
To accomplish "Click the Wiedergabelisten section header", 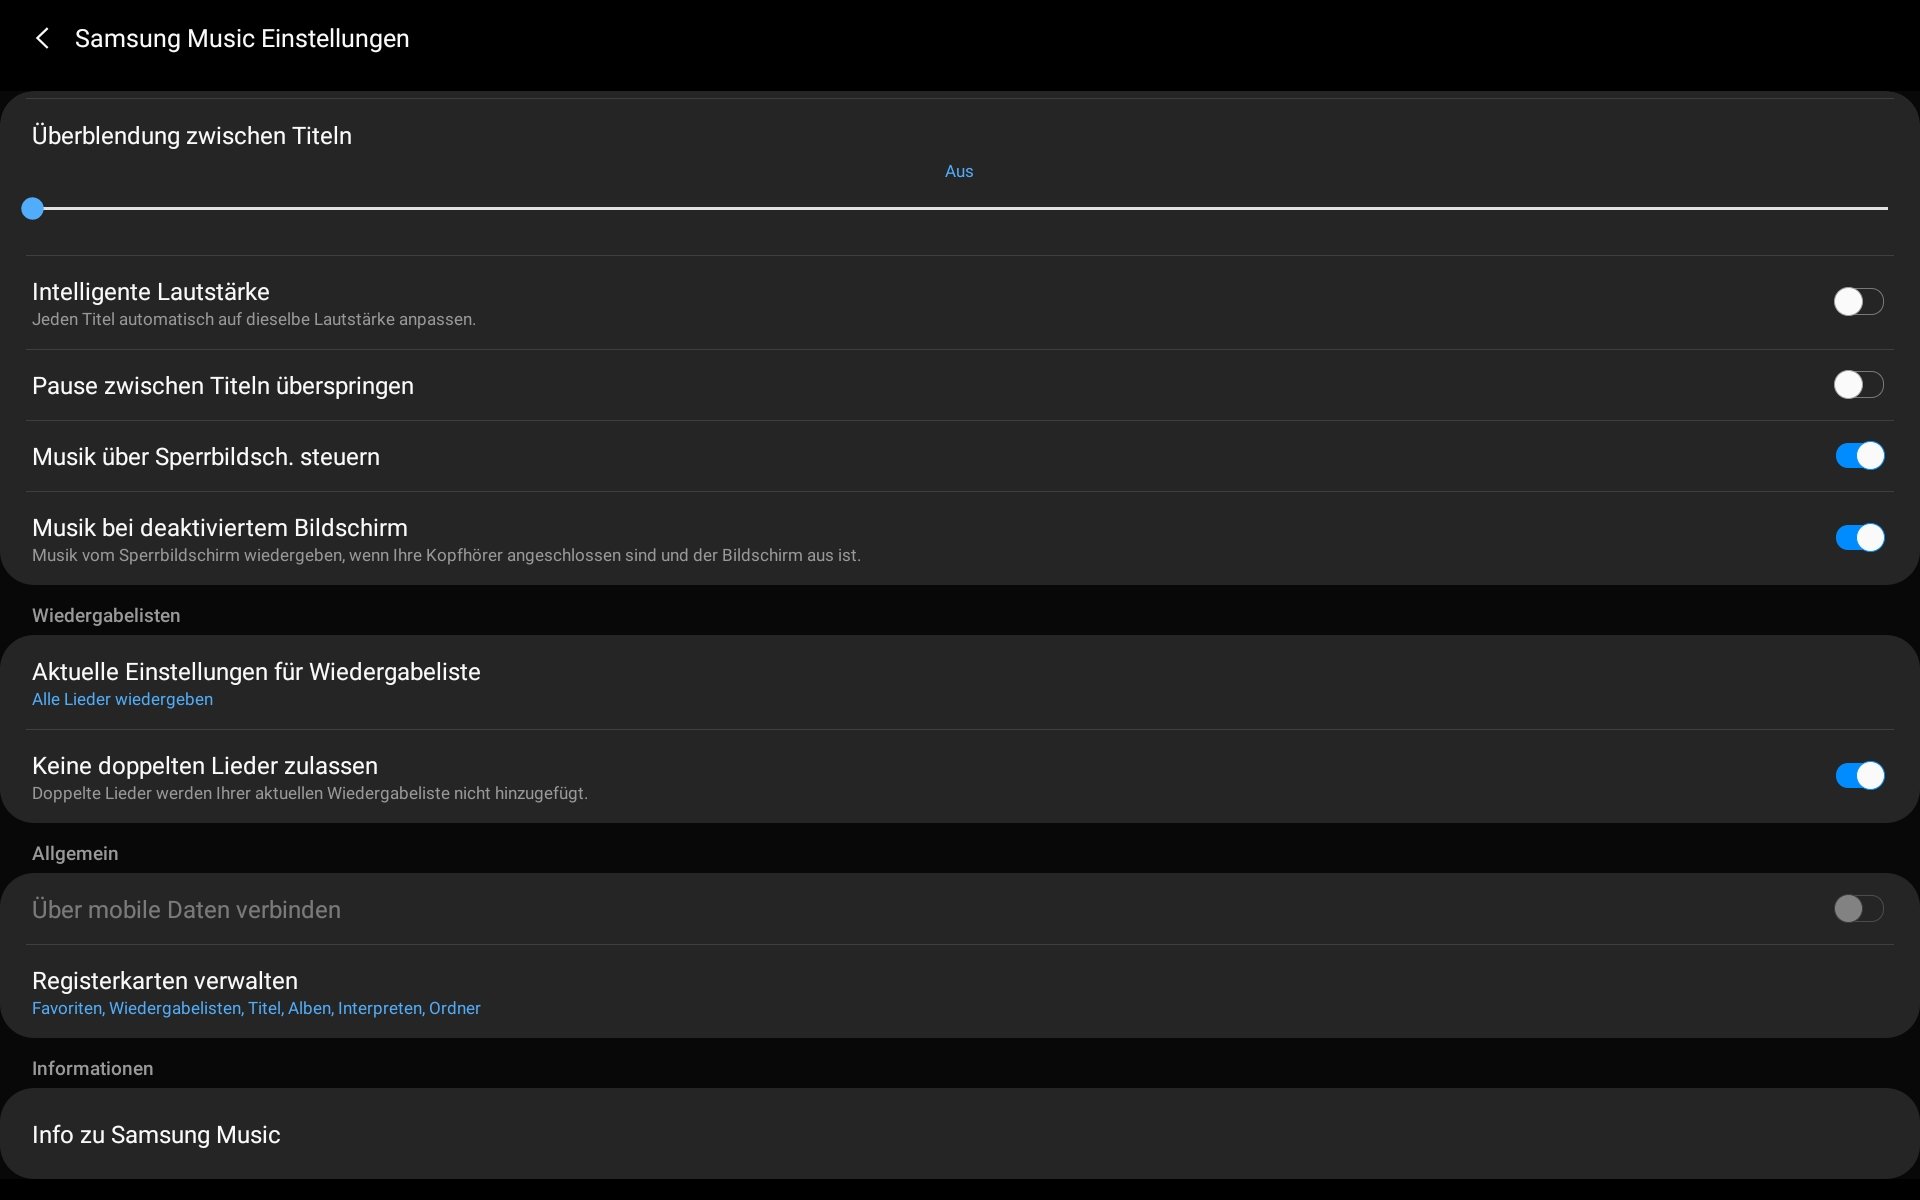I will [x=106, y=615].
